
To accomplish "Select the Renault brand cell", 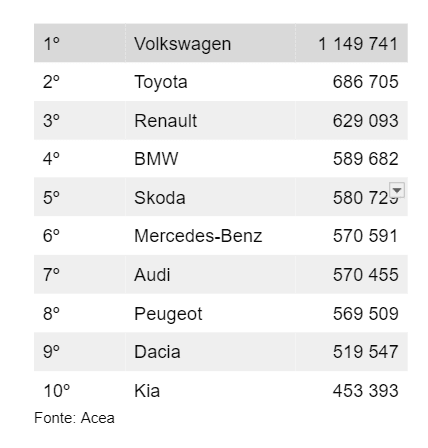I will coord(210,120).
